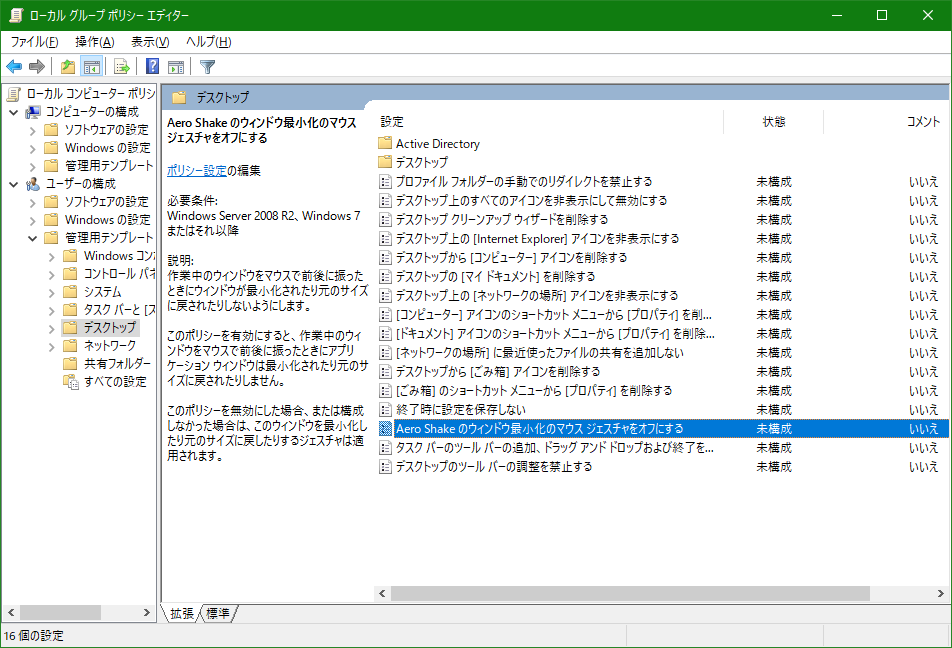952x648 pixels.
Task: Open the ヘルプ(H) menu
Action: coord(208,42)
